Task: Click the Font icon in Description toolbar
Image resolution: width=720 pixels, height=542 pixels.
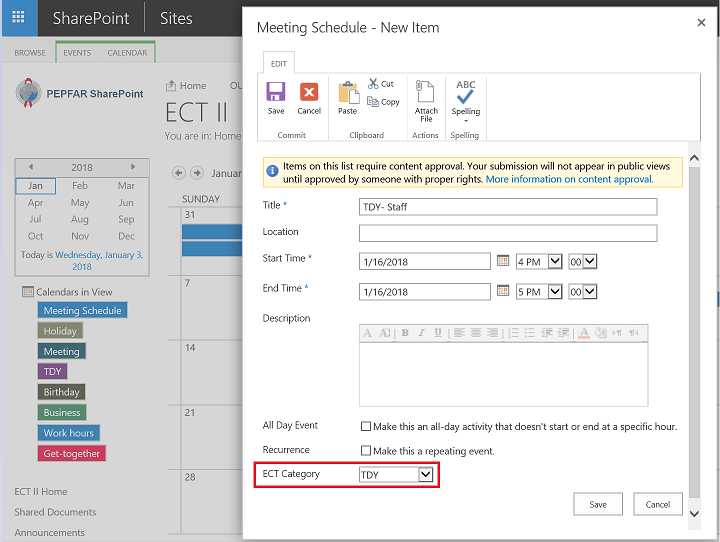Action: coord(367,333)
